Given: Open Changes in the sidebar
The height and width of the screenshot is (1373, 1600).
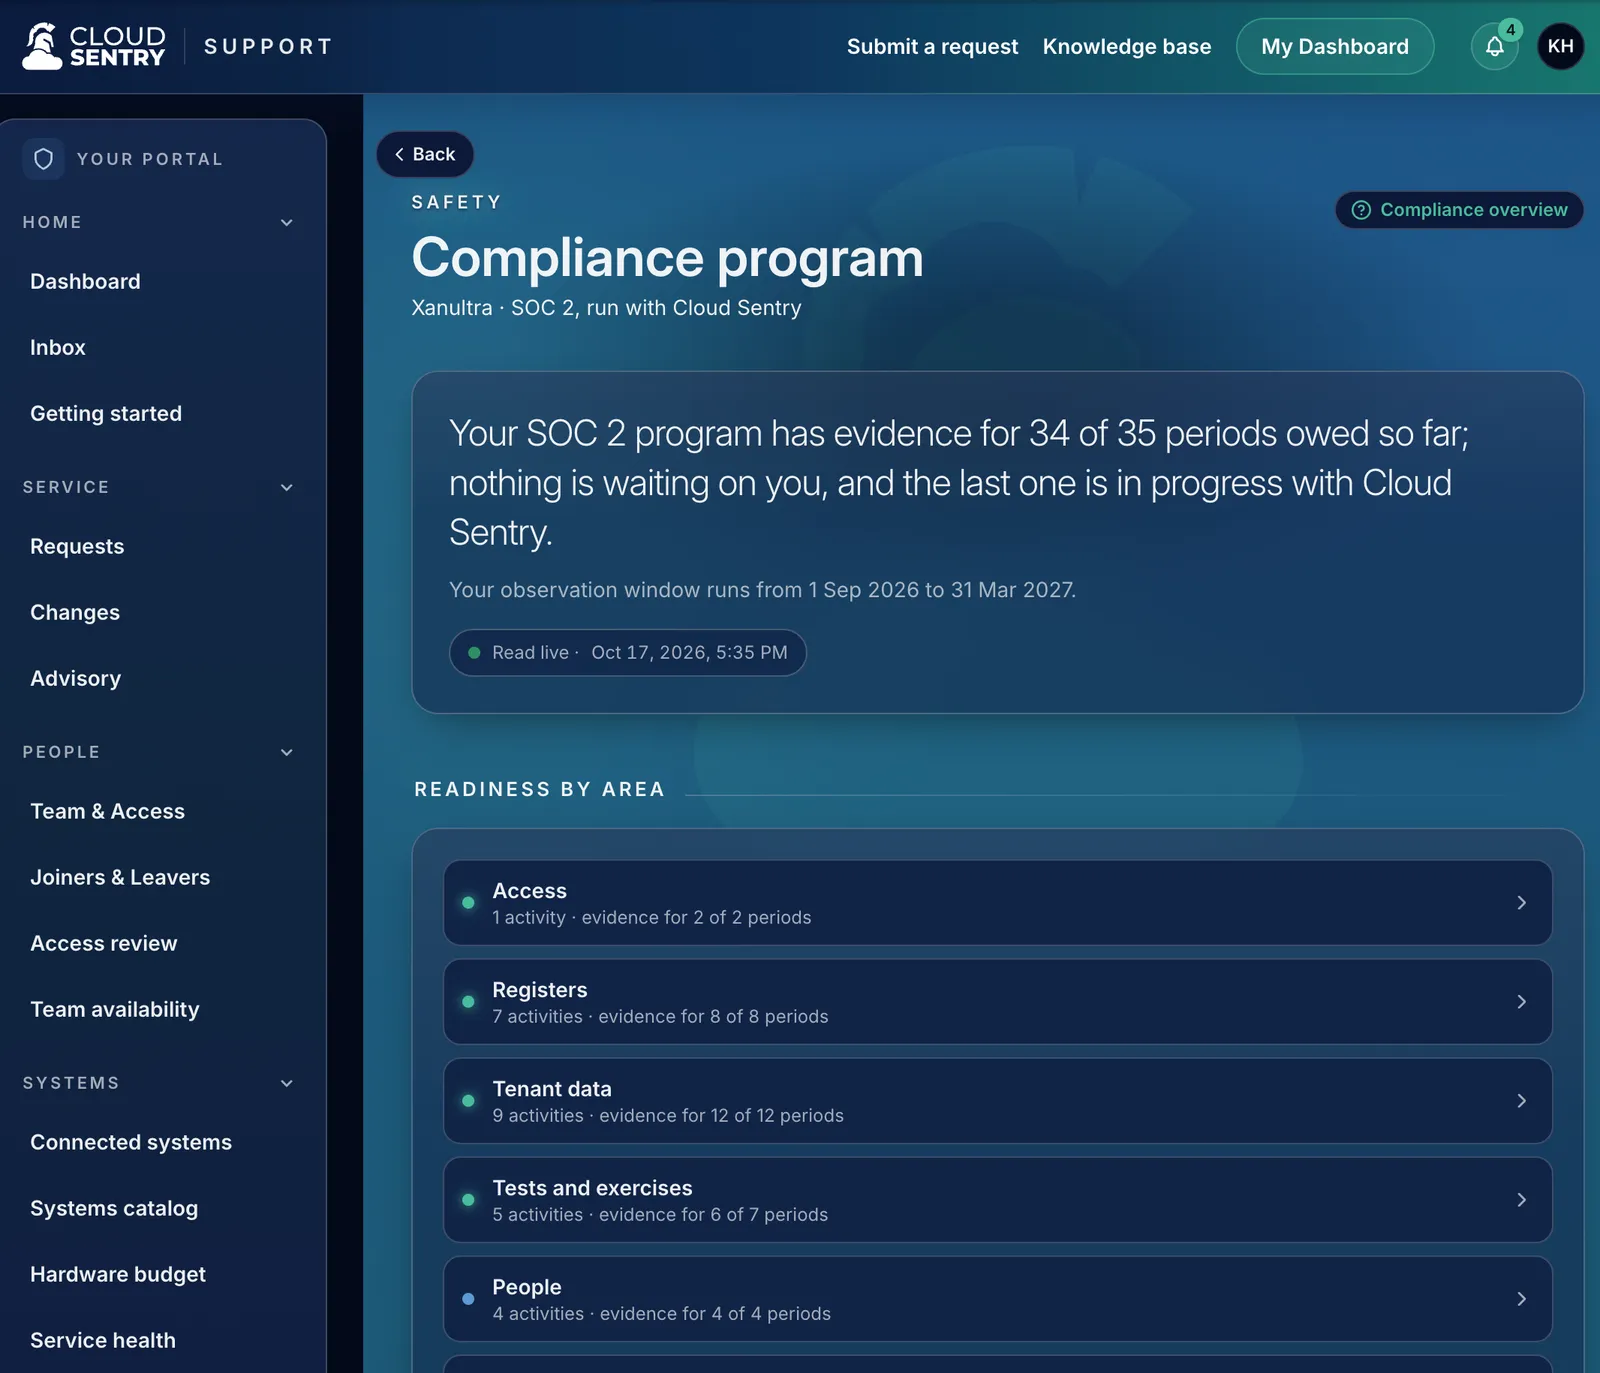Looking at the screenshot, I should [75, 612].
